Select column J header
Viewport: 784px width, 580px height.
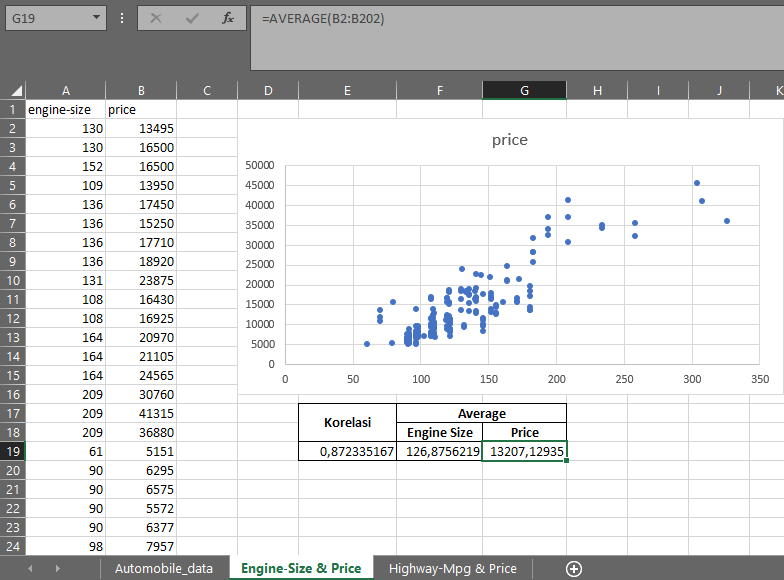[719, 90]
